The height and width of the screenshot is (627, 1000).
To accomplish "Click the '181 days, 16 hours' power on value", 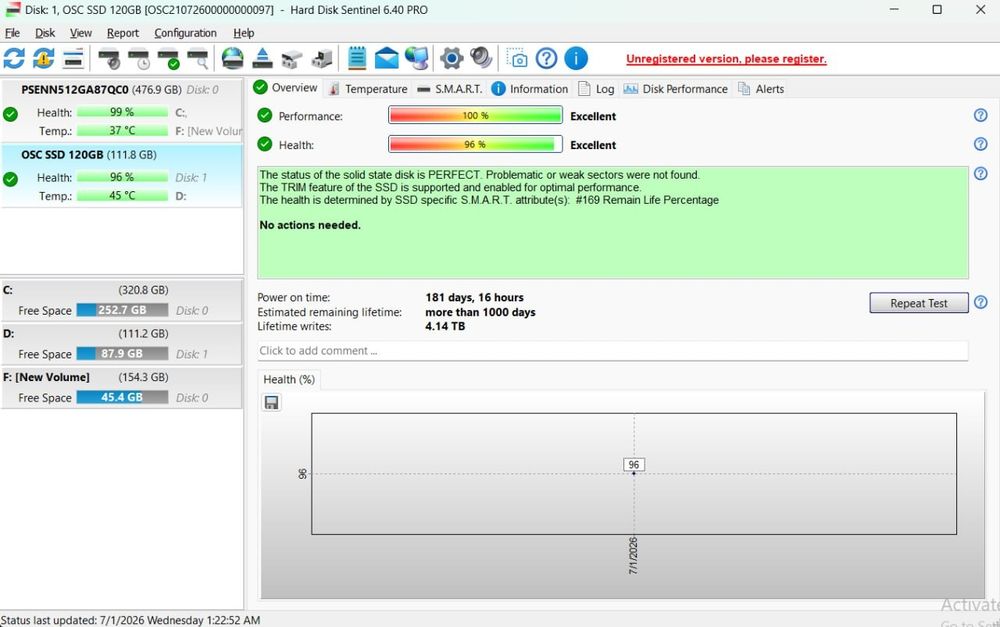I will pos(474,297).
